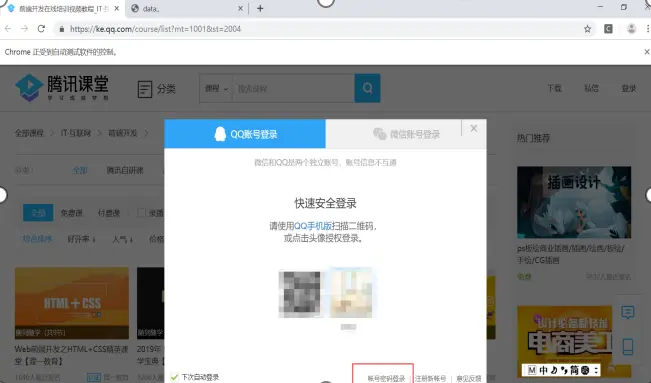Click the input method toolbar M icon
Image resolution: width=651 pixels, height=383 pixels.
click(532, 370)
